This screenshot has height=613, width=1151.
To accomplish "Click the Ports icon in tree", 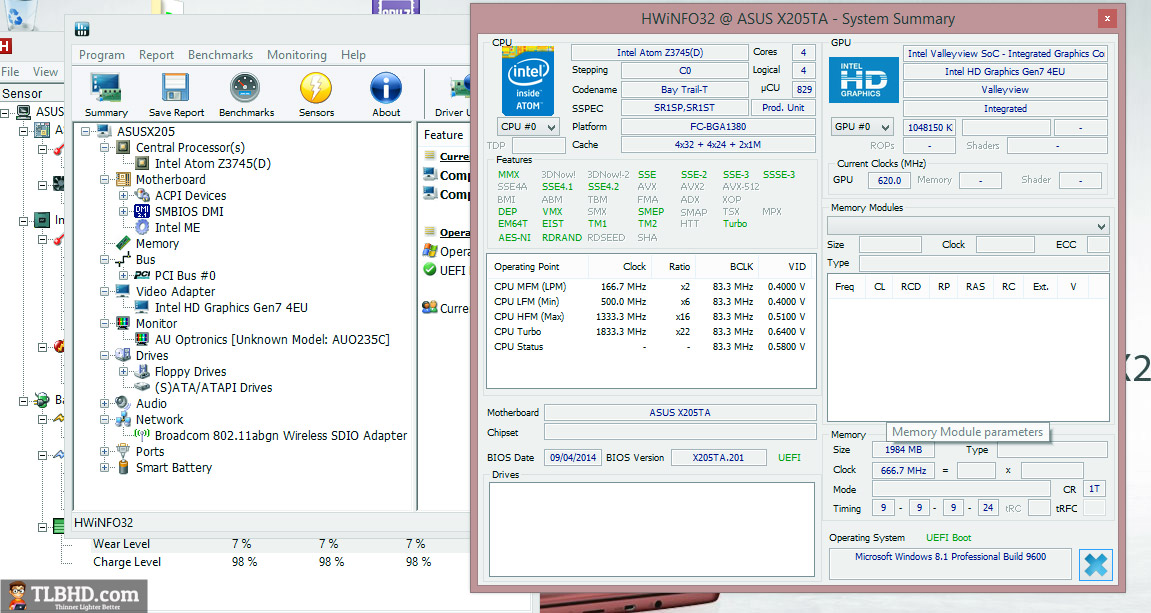I will coord(123,451).
